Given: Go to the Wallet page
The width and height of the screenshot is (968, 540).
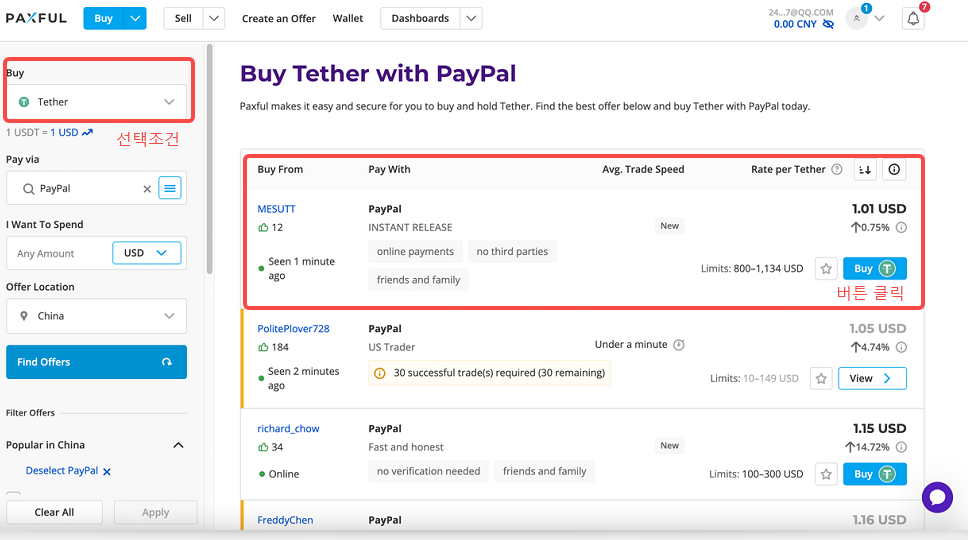Looking at the screenshot, I should [x=348, y=19].
